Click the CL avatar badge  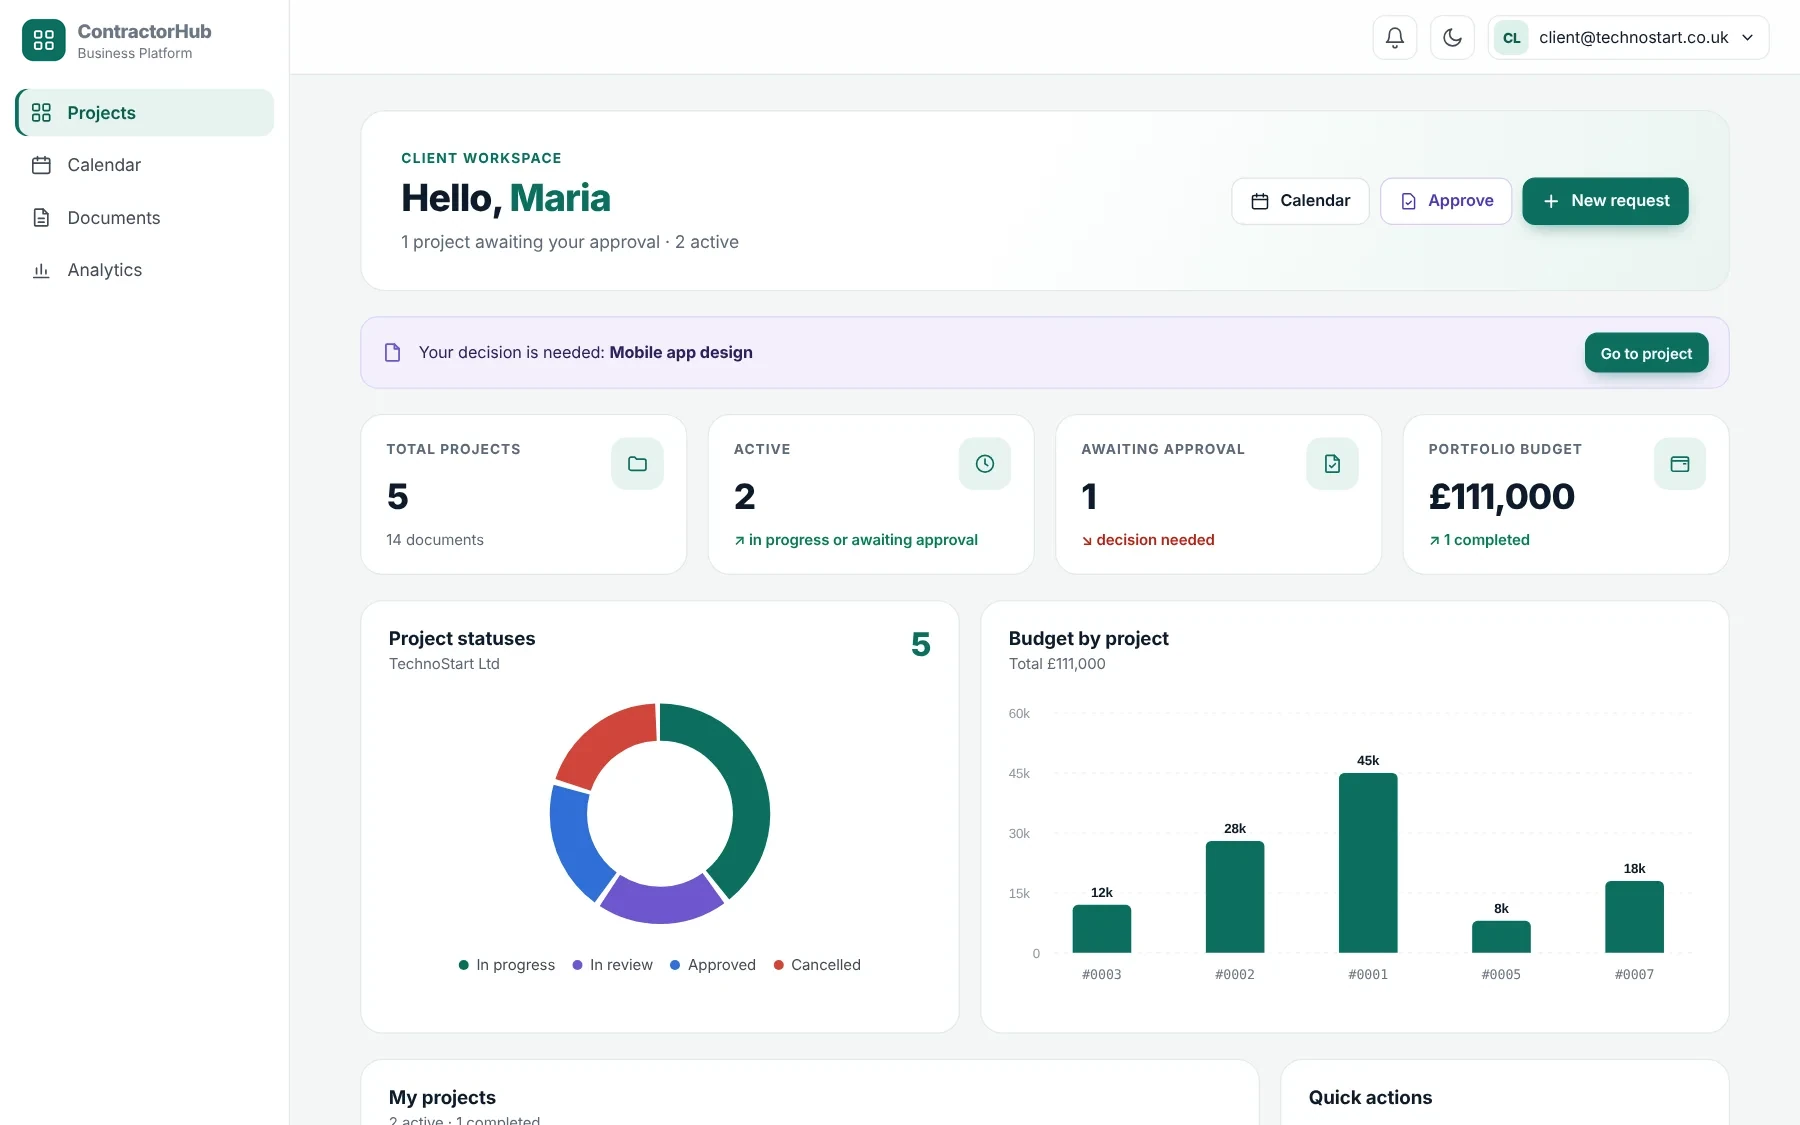[1511, 38]
